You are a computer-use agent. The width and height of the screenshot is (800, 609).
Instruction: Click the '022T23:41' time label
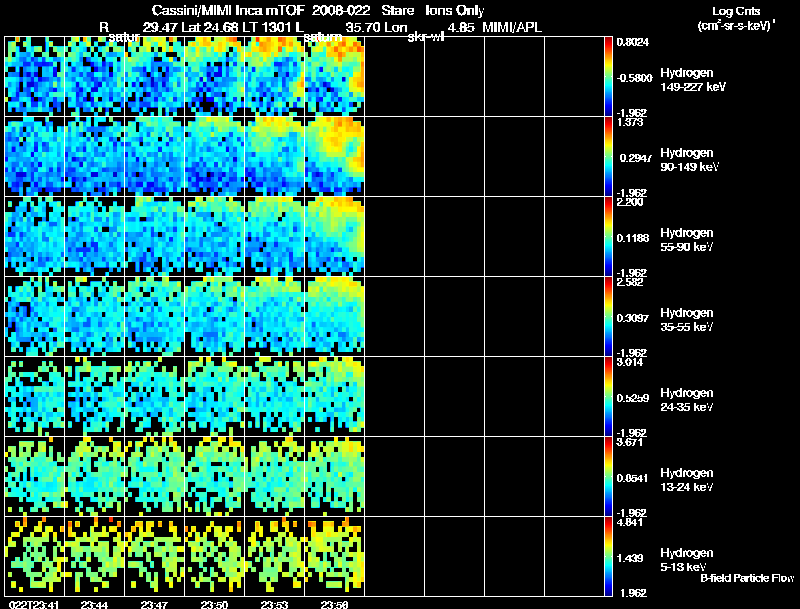(34, 605)
